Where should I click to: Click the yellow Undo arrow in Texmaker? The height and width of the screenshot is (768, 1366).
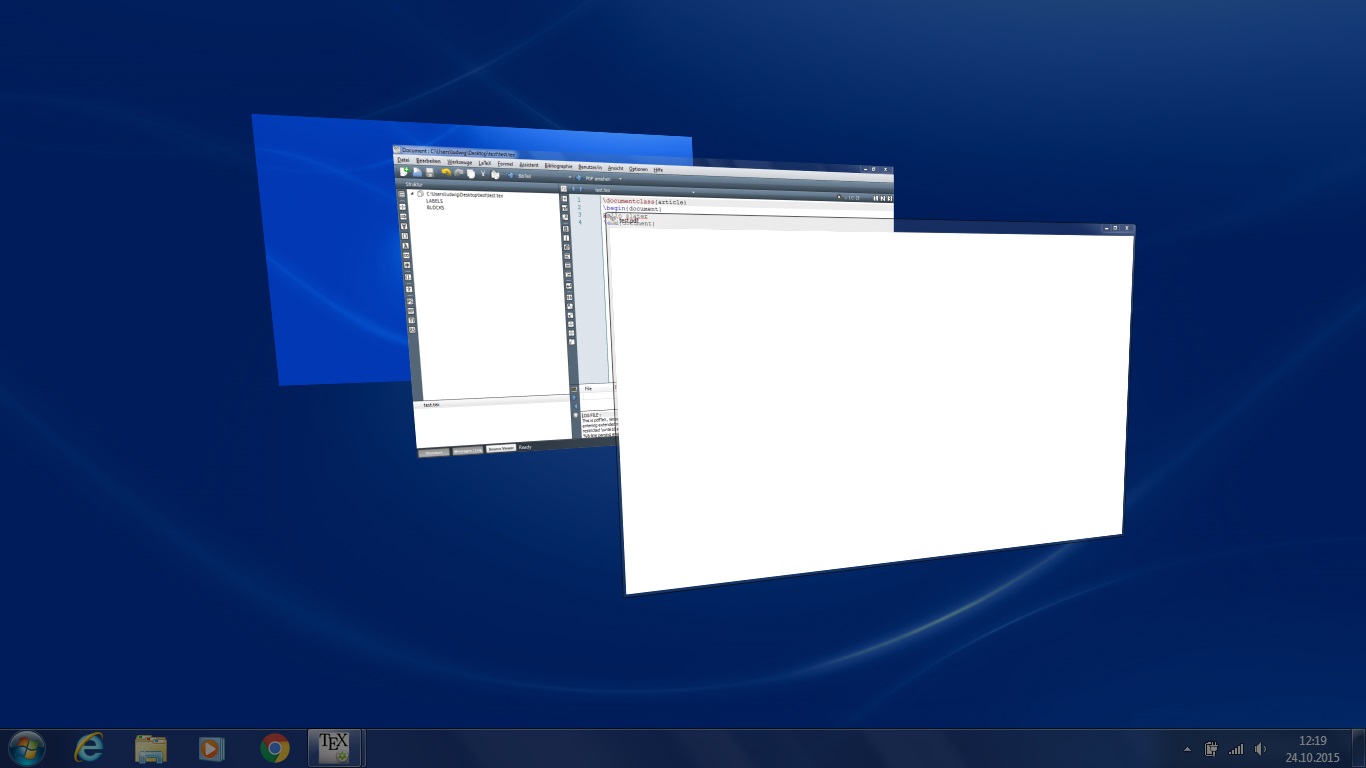tap(446, 172)
